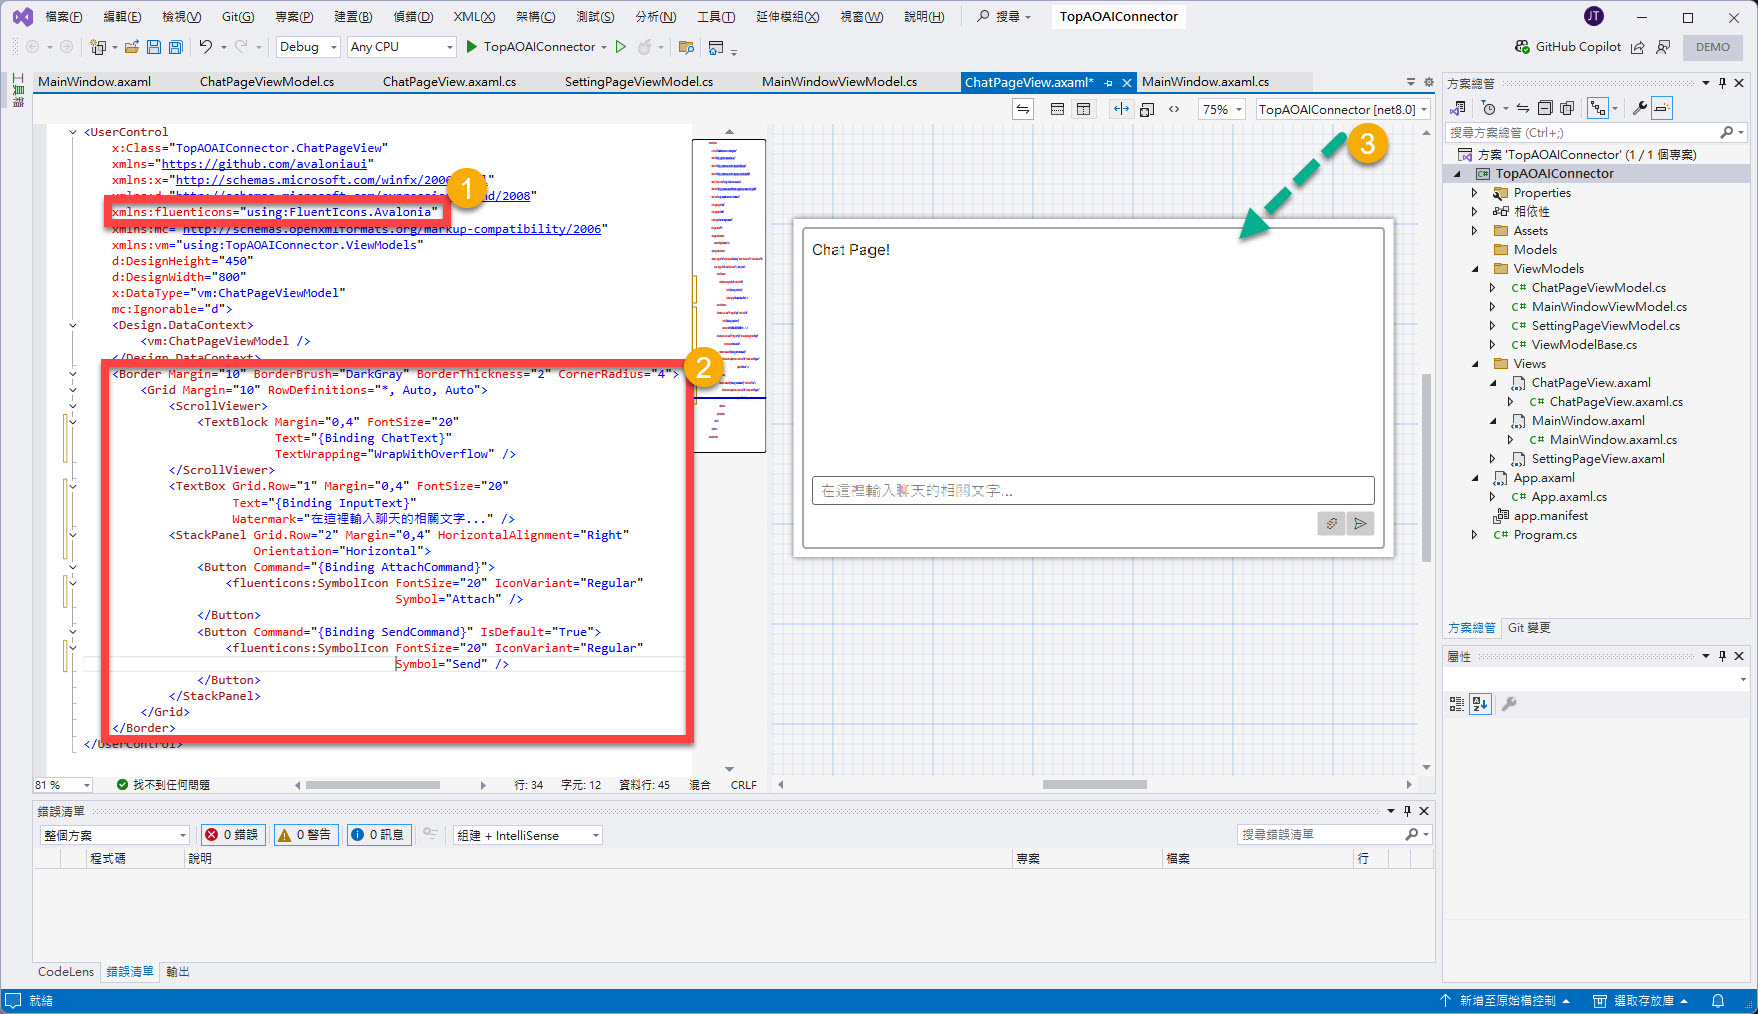Click the designer vertical scrollbar thumb
Viewport: 1758px width, 1014px height.
[x=1427, y=467]
